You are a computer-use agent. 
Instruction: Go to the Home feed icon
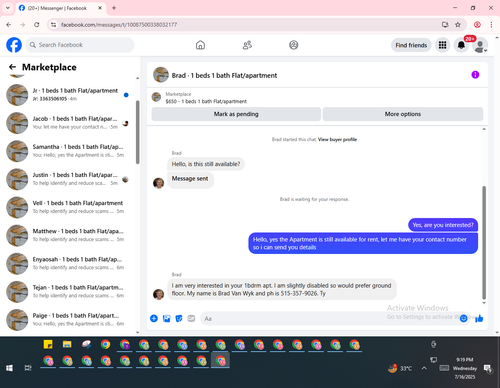pos(200,45)
